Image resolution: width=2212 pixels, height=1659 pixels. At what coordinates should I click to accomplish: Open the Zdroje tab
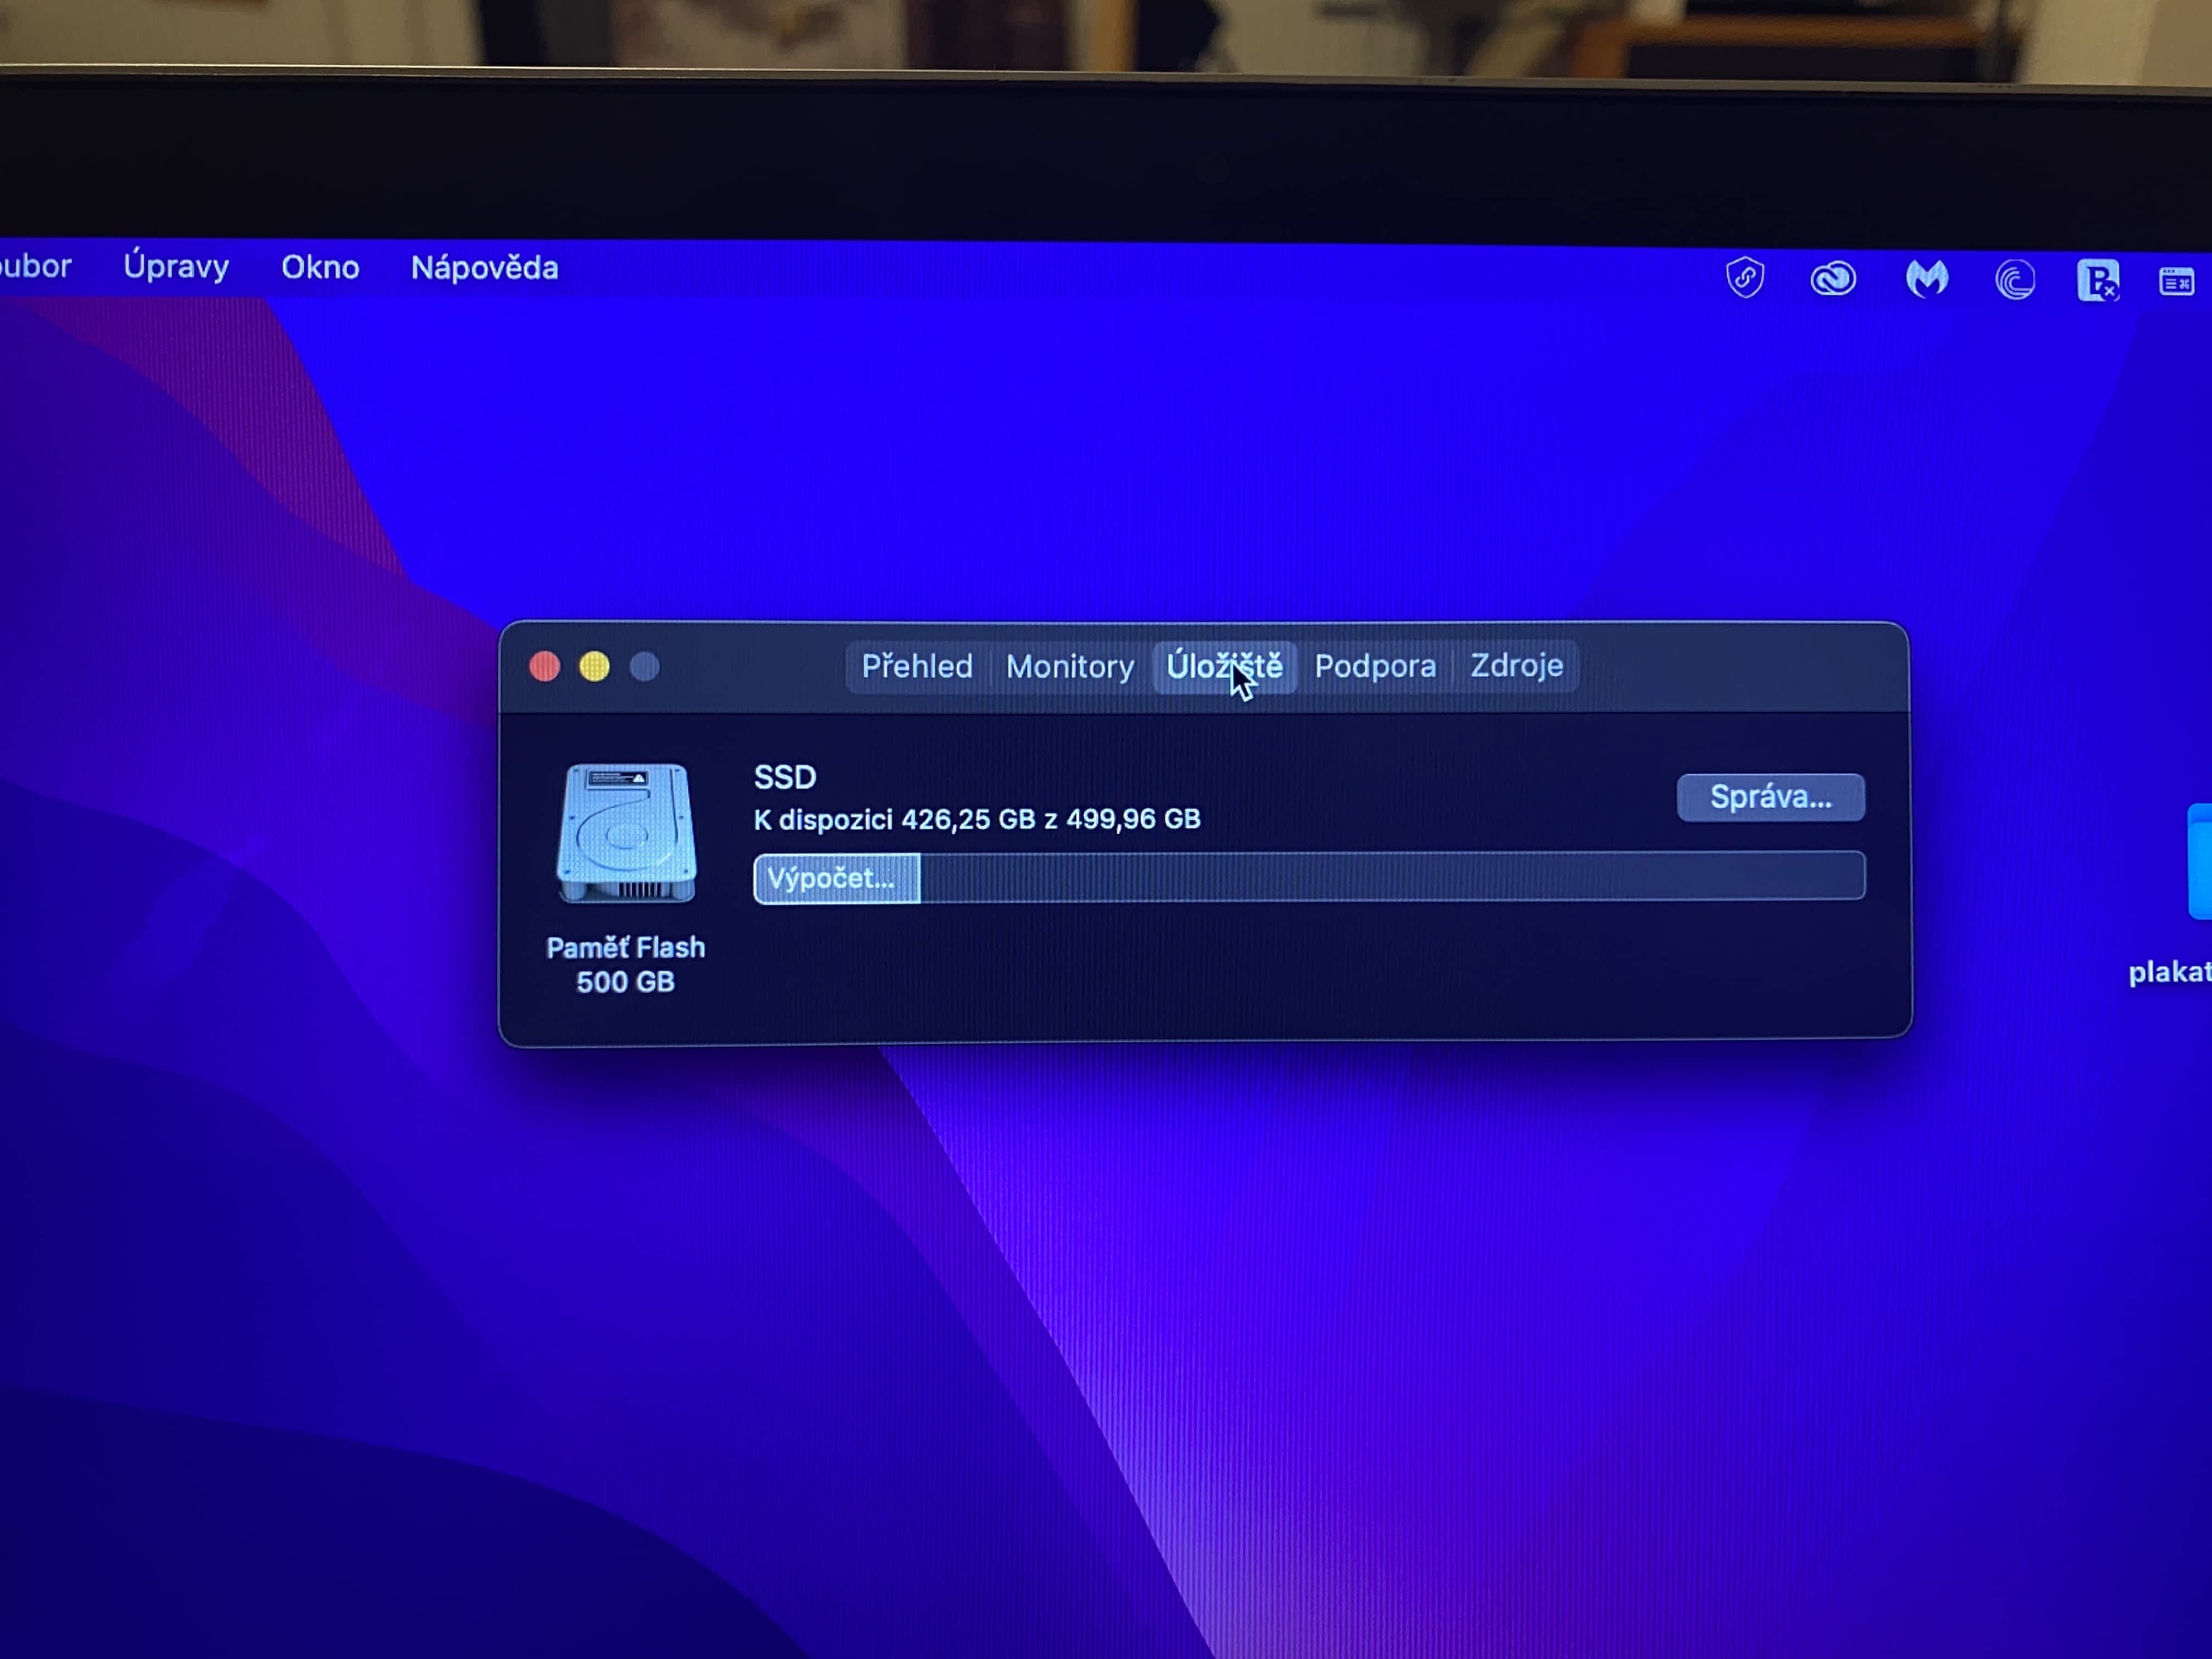tap(1516, 665)
